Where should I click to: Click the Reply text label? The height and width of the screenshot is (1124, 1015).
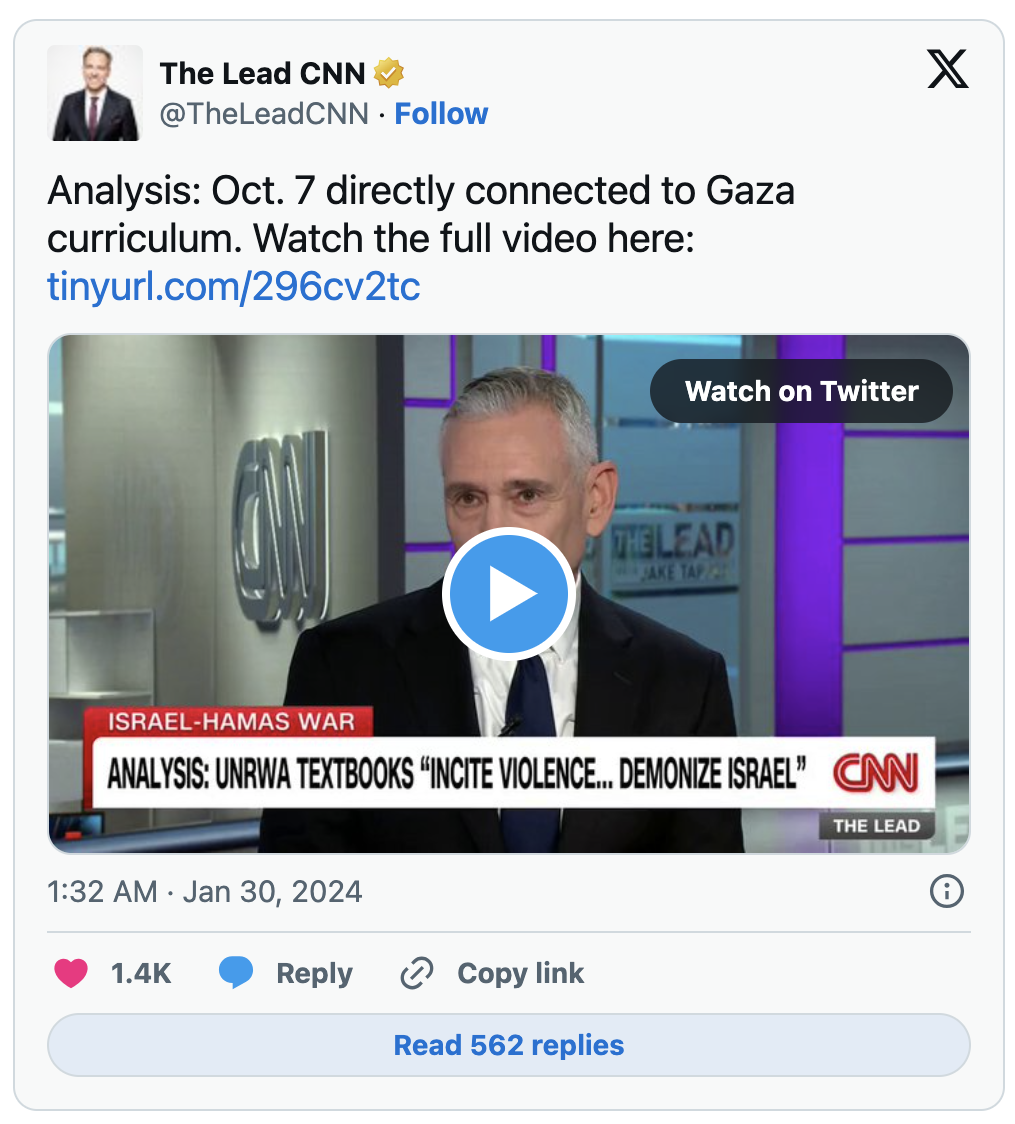click(x=314, y=973)
